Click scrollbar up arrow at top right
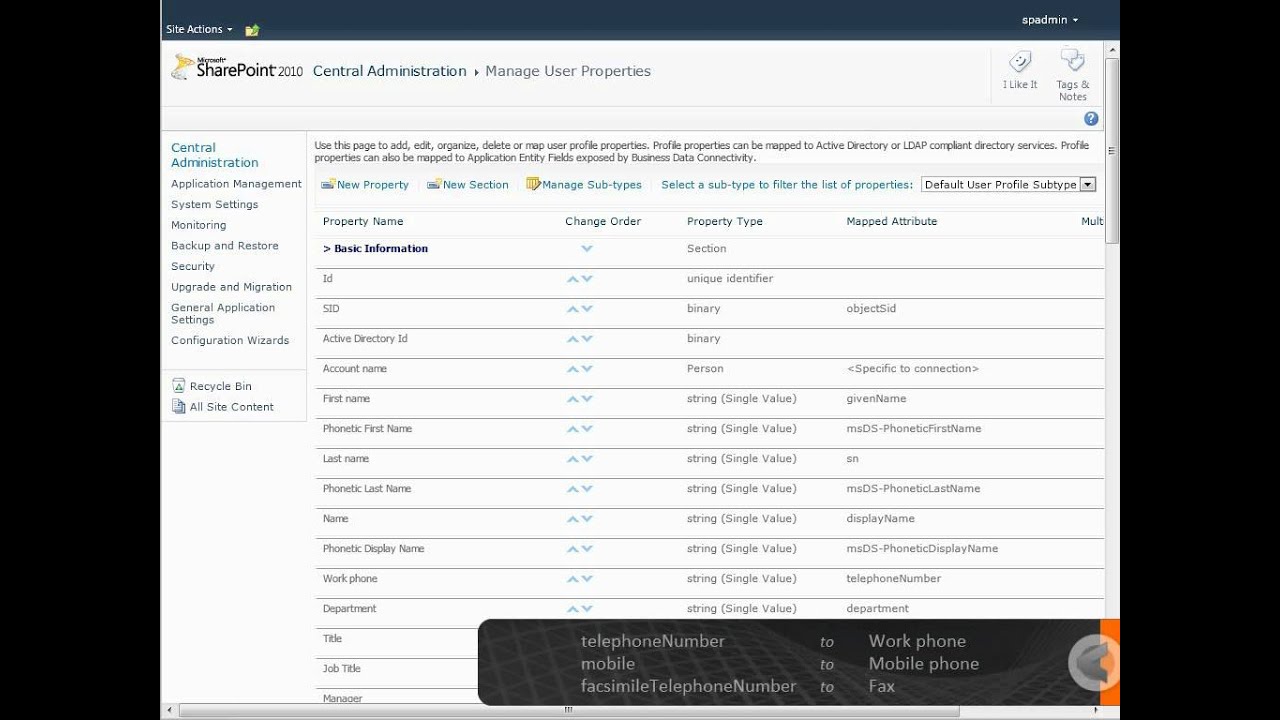Viewport: 1280px width, 720px height. coord(1112,49)
